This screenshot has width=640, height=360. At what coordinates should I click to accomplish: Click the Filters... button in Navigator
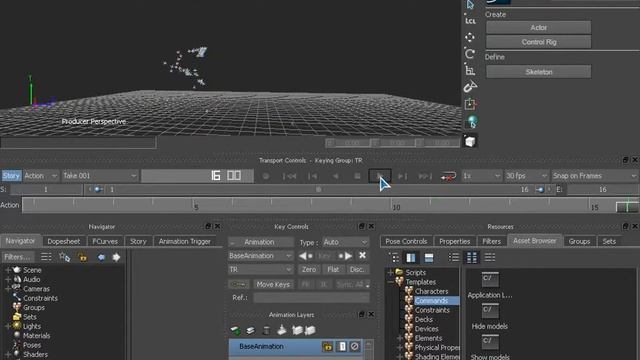17,257
